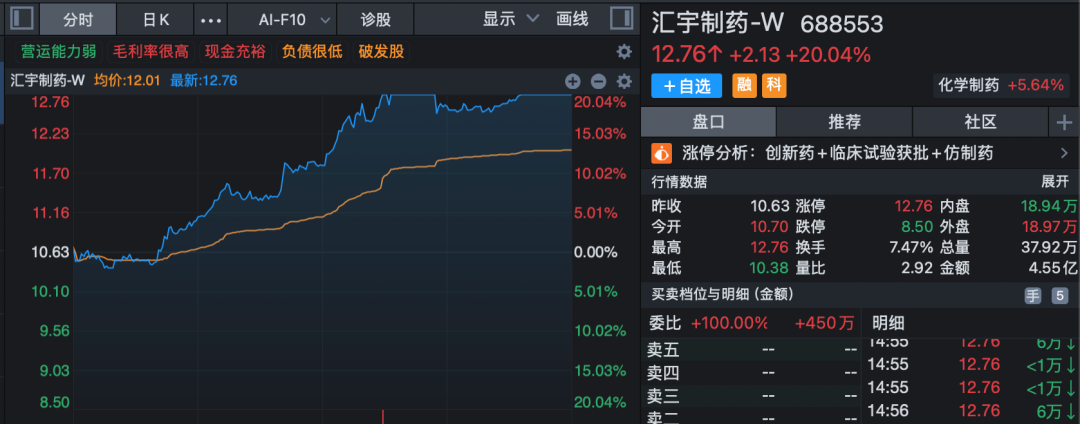This screenshot has height=424, width=1080.
Task: Zoom out chart with minus icon
Action: tap(598, 81)
